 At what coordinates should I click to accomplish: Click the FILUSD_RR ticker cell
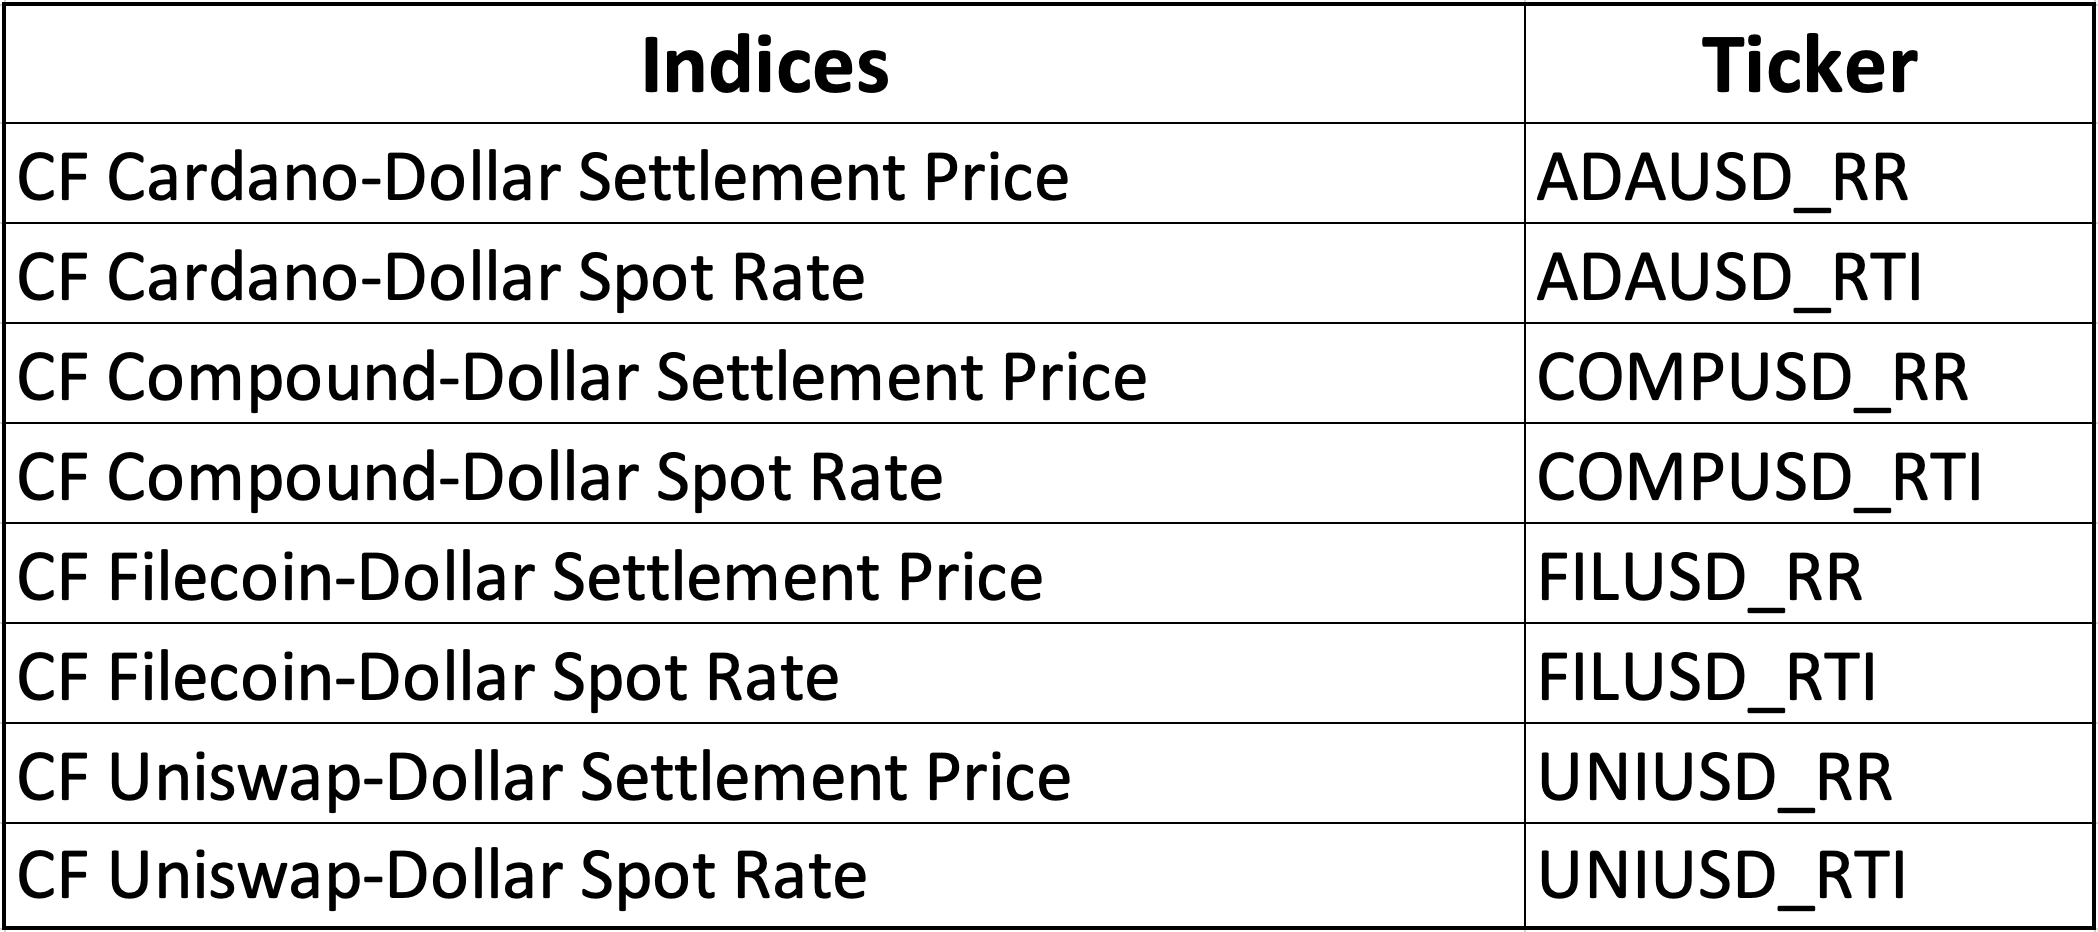[x=1808, y=574]
